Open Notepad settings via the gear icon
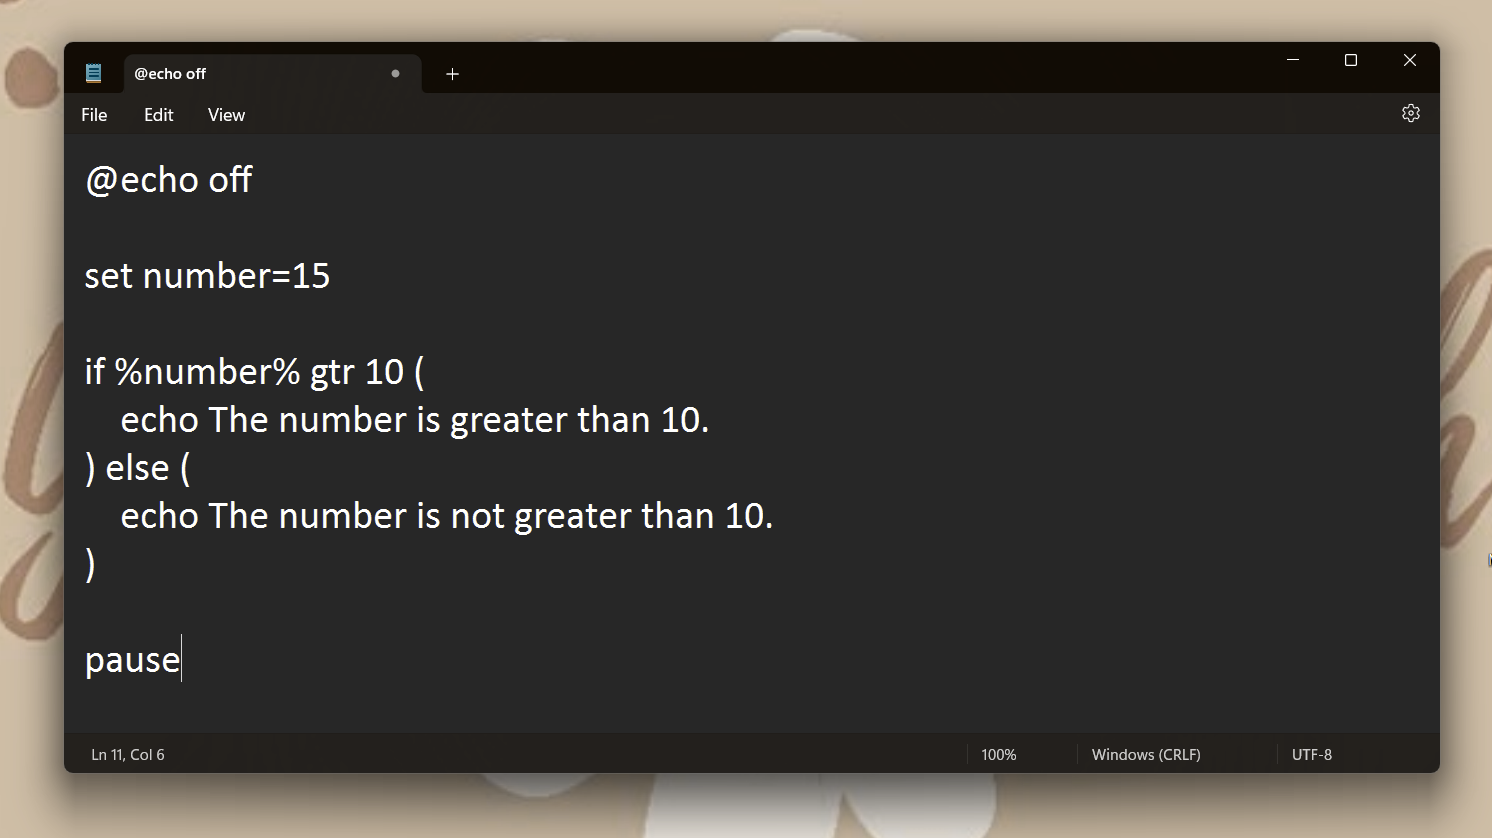Screen dimensions: 1492x838 (1410, 113)
